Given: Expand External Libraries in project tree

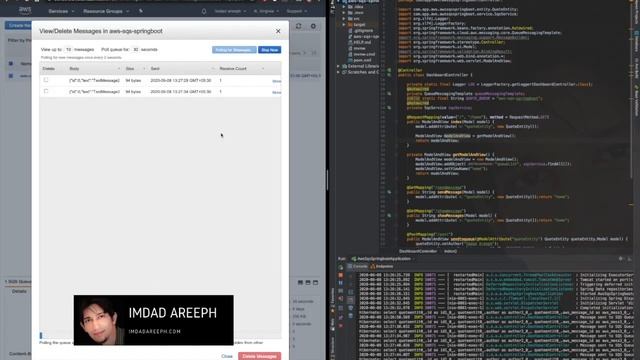Looking at the screenshot, I should coord(338,66).
